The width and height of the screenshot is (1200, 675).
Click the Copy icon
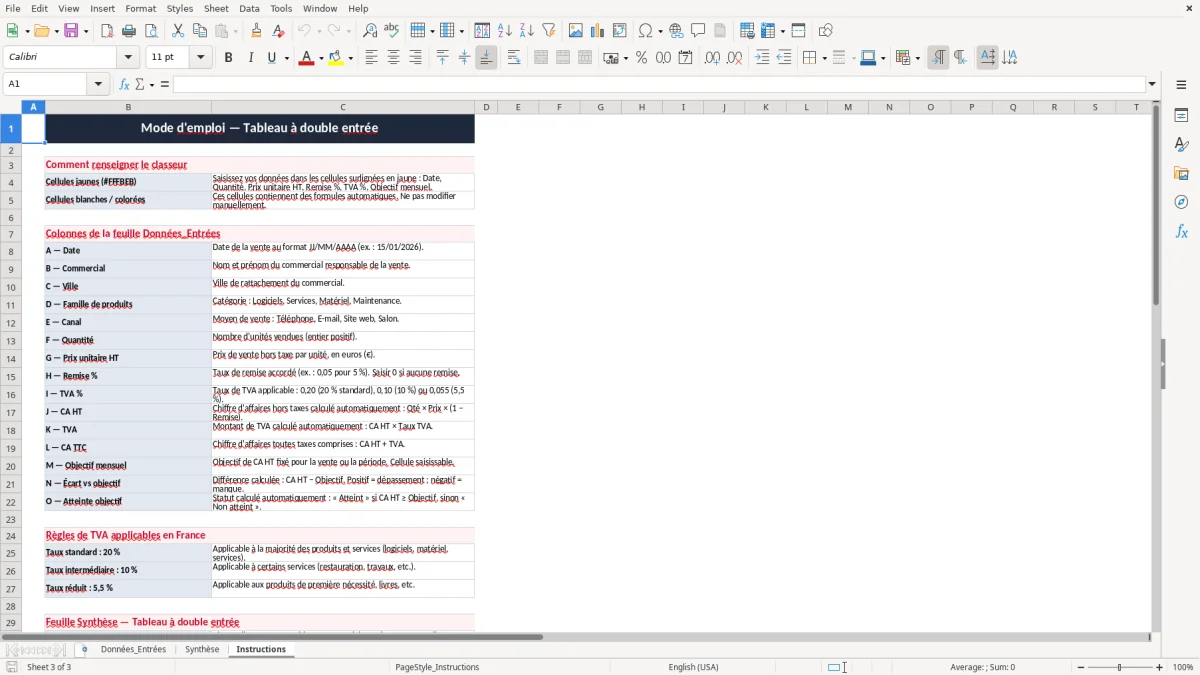click(199, 31)
